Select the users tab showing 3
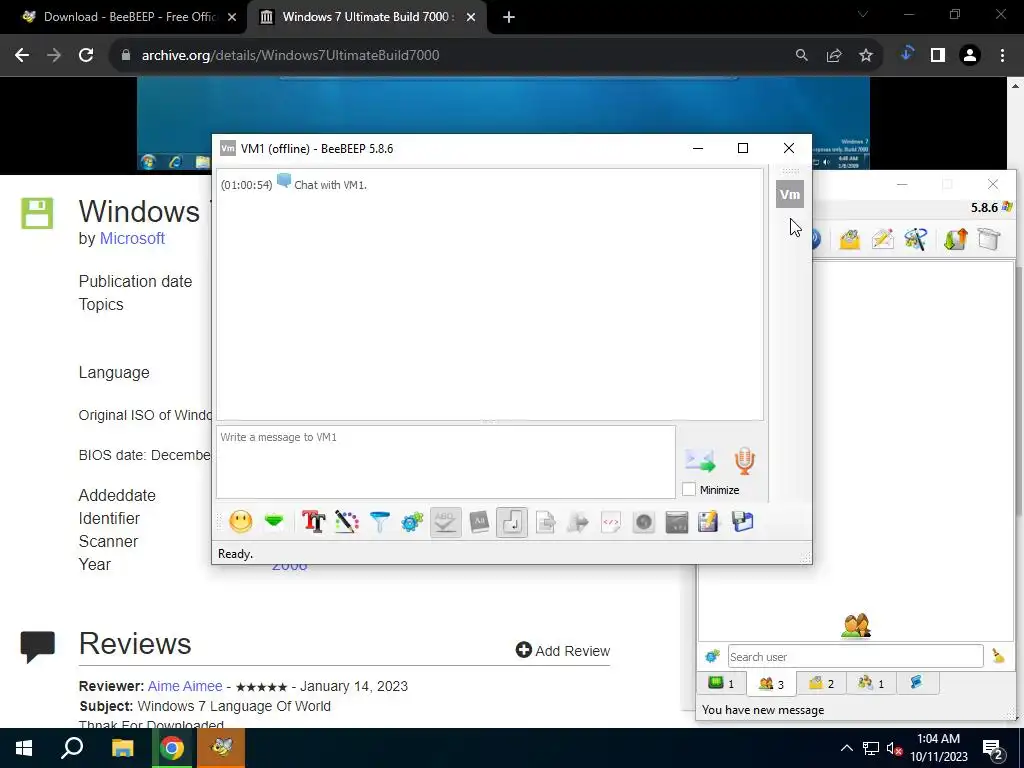Viewport: 1024px width, 768px height. pyautogui.click(x=771, y=684)
